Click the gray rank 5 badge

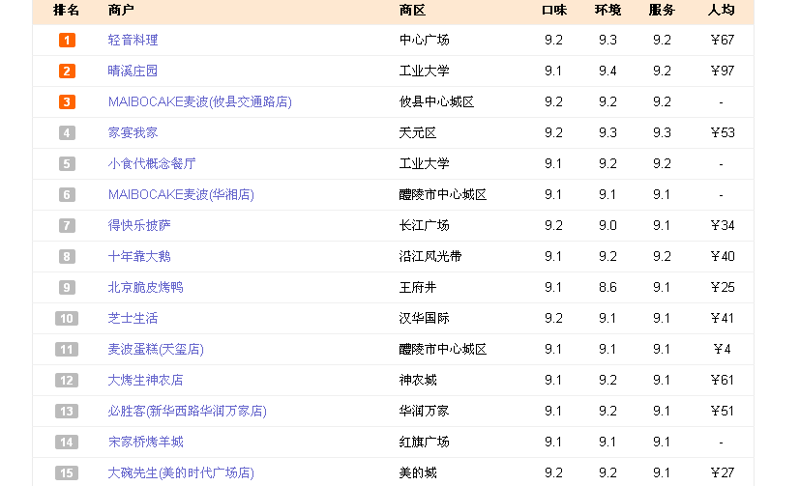[67, 164]
